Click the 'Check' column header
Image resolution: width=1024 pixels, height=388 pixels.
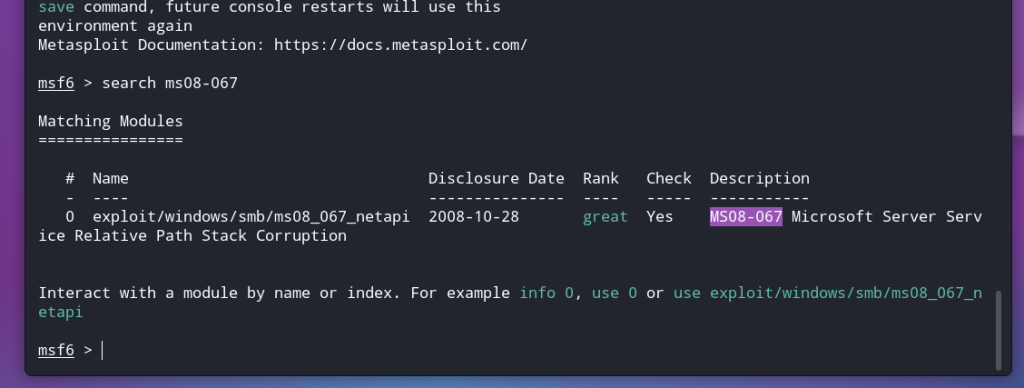tap(669, 179)
